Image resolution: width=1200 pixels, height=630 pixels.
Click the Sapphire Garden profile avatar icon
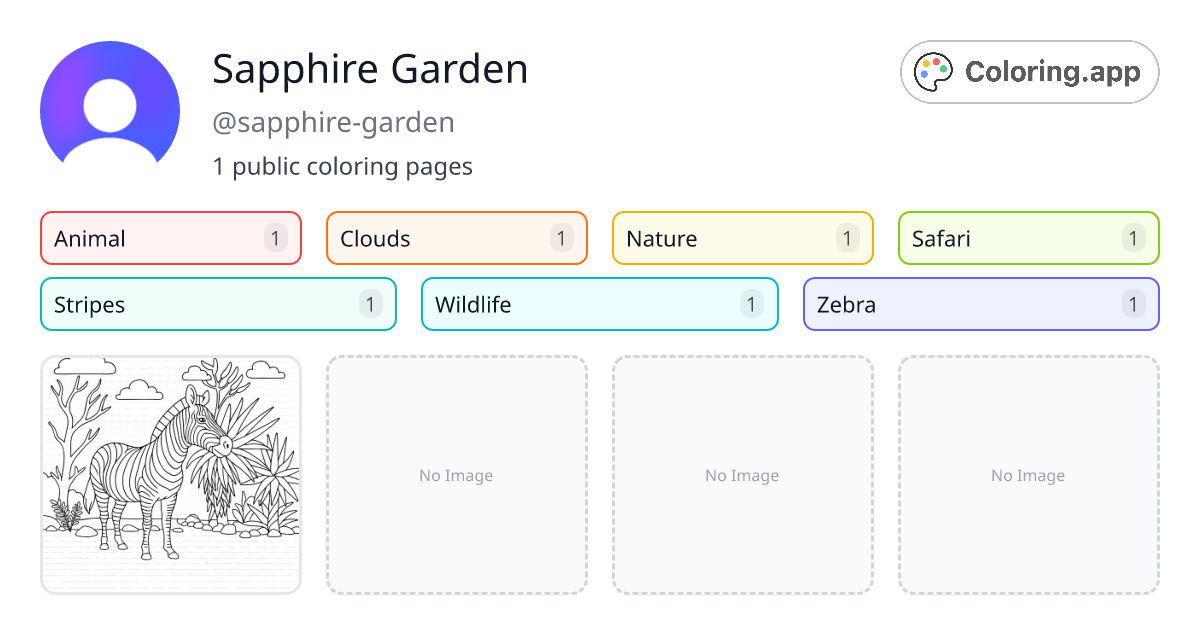(110, 105)
